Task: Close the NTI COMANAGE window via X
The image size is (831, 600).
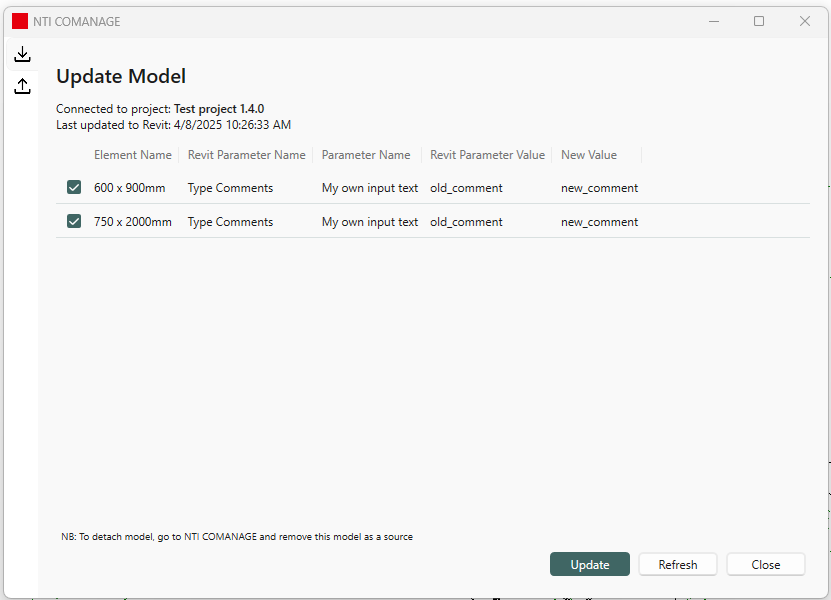Action: coord(805,21)
